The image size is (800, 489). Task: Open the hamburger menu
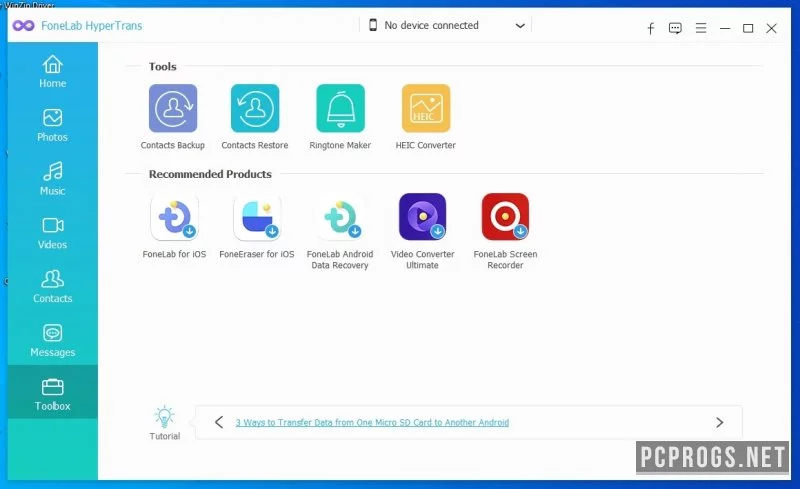(x=701, y=28)
